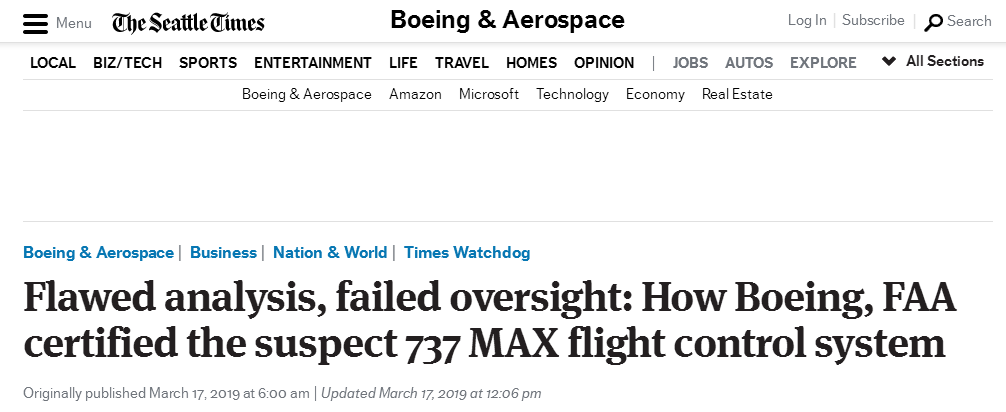
Task: Click the Boeing & Aerospace page title
Action: tap(507, 20)
